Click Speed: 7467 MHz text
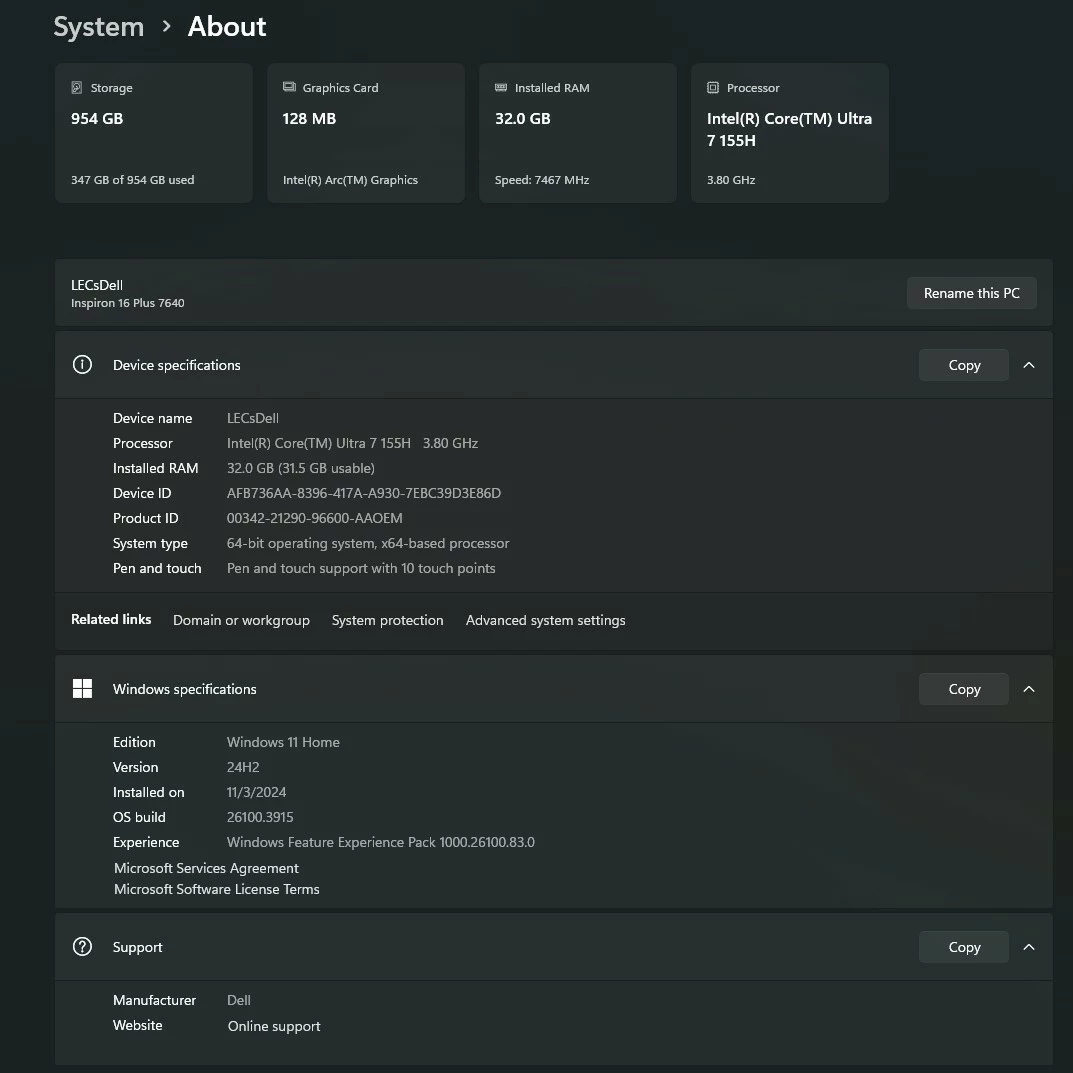Screen dimensions: 1073x1073 [541, 180]
